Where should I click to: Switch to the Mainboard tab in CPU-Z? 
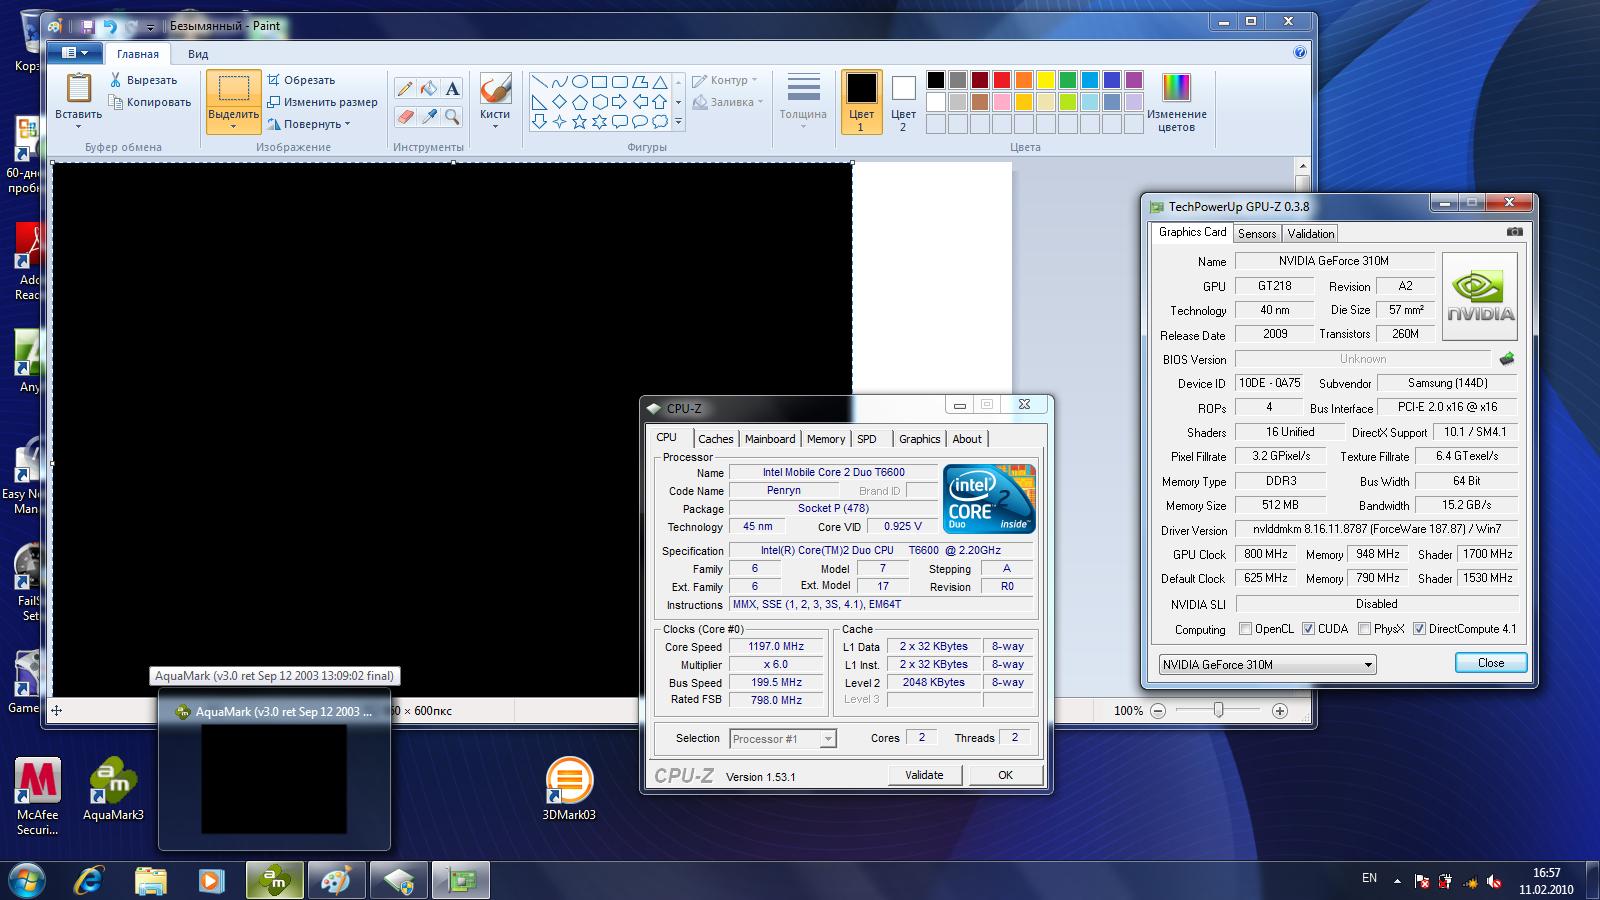pyautogui.click(x=770, y=439)
